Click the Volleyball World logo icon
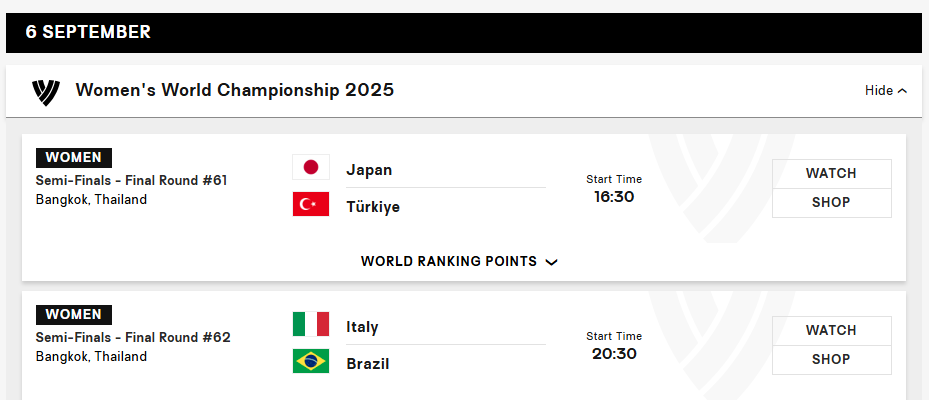This screenshot has width=929, height=400. pyautogui.click(x=46, y=91)
